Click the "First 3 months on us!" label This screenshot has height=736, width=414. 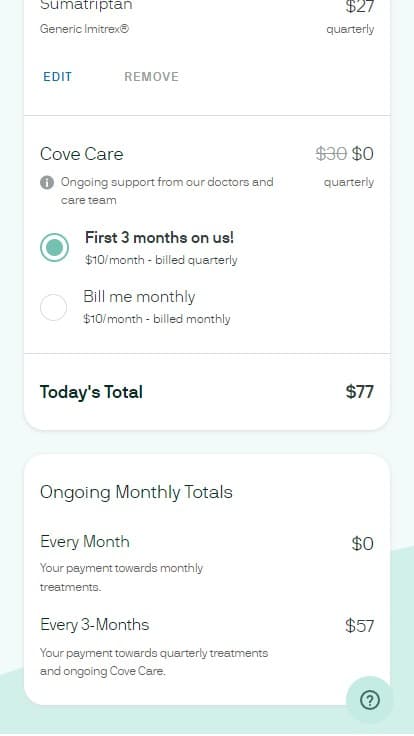[159, 238]
